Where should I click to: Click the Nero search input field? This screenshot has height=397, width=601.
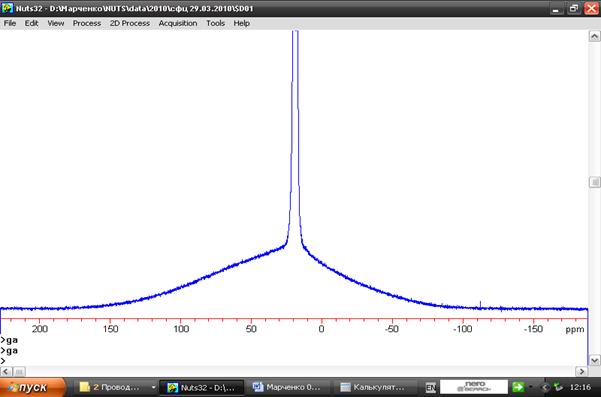(x=474, y=387)
